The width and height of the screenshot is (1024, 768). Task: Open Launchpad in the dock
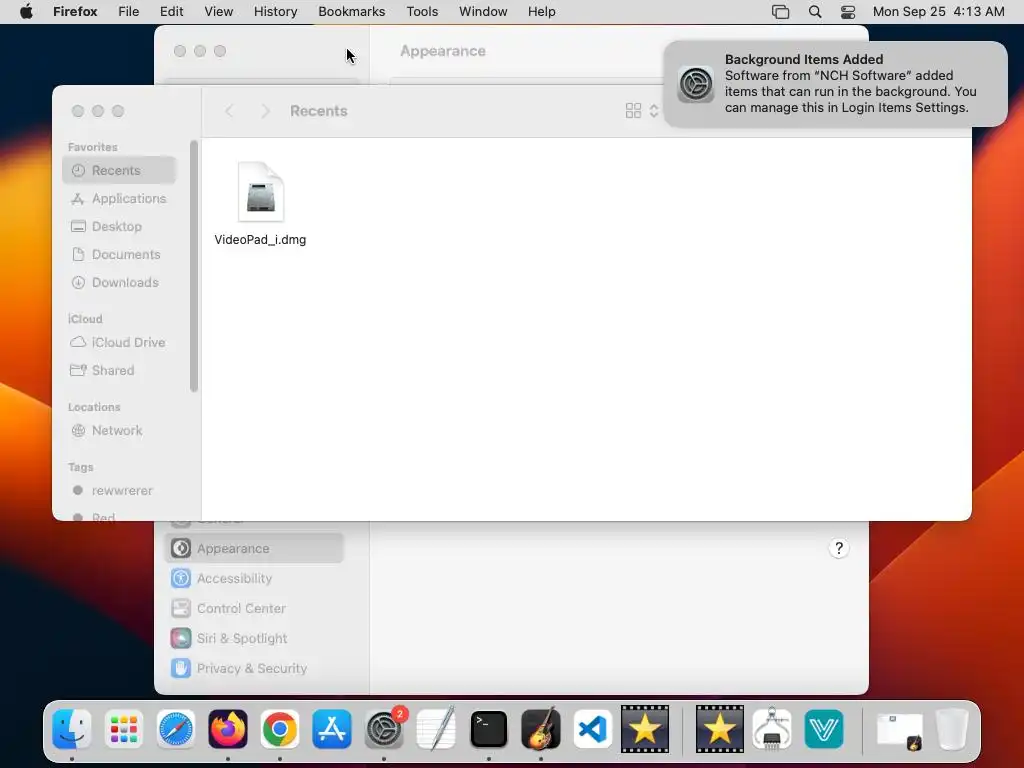123,729
